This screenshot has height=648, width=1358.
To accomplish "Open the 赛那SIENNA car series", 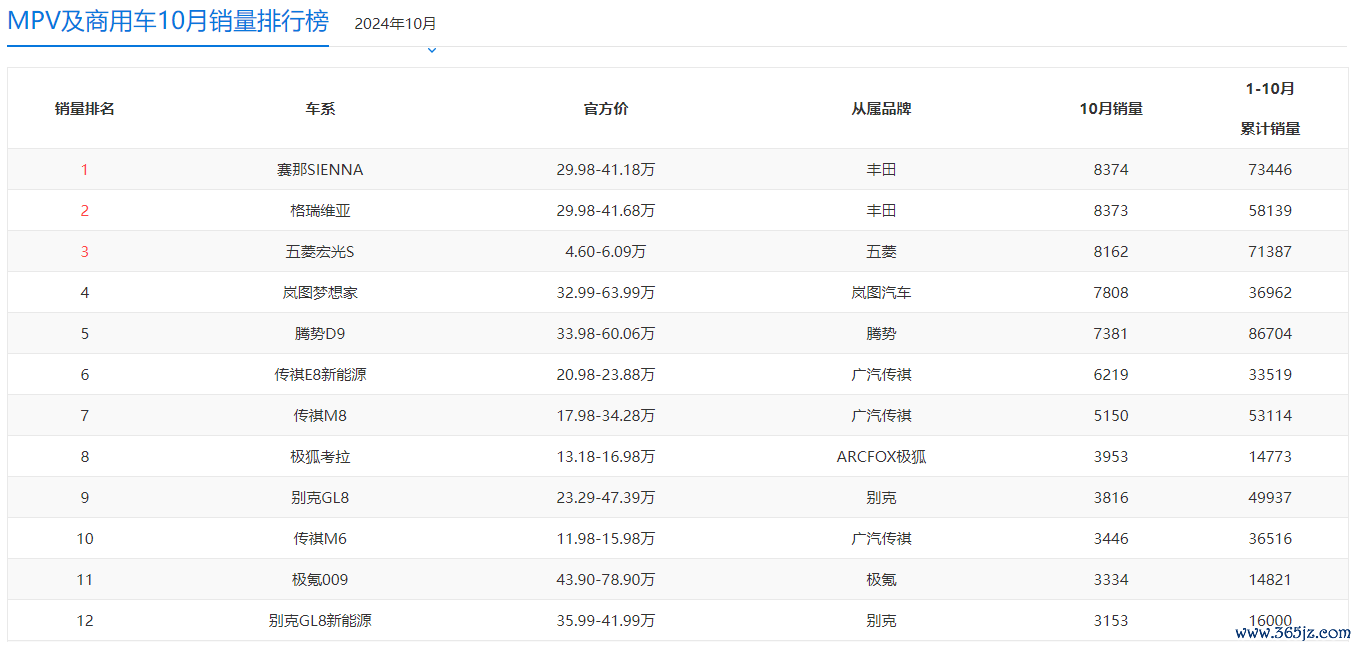I will coord(320,170).
